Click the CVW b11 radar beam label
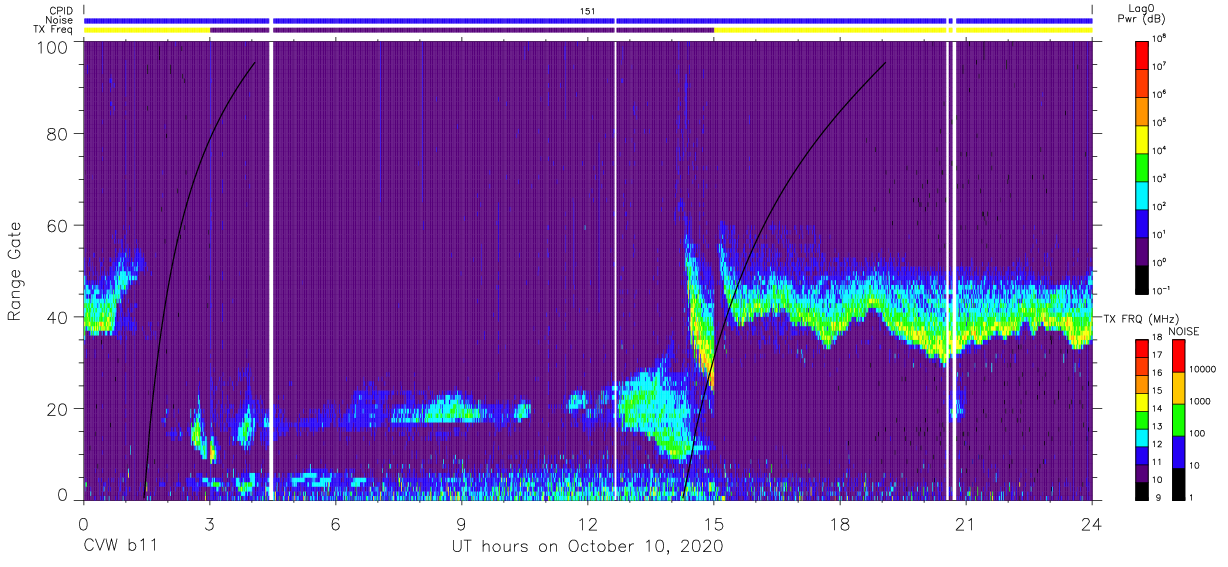 120,547
